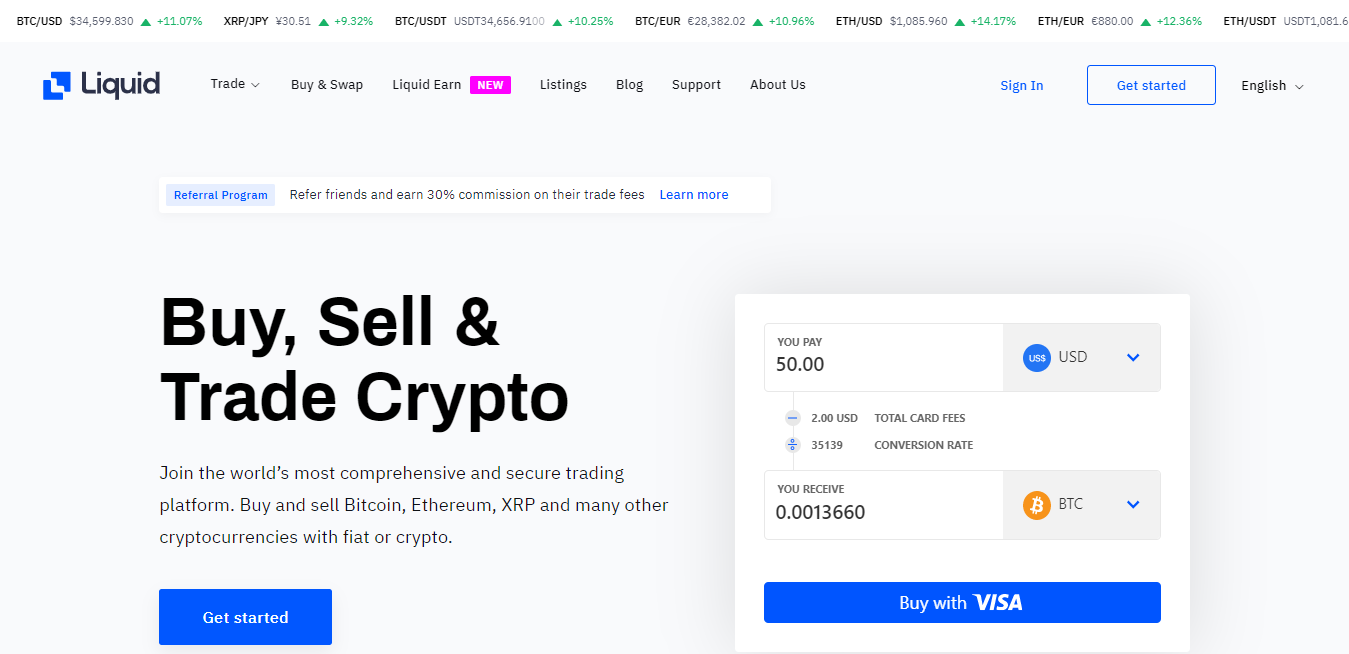This screenshot has height=654, width=1349.
Task: Click the Liquid logo icon
Action: pyautogui.click(x=57, y=86)
